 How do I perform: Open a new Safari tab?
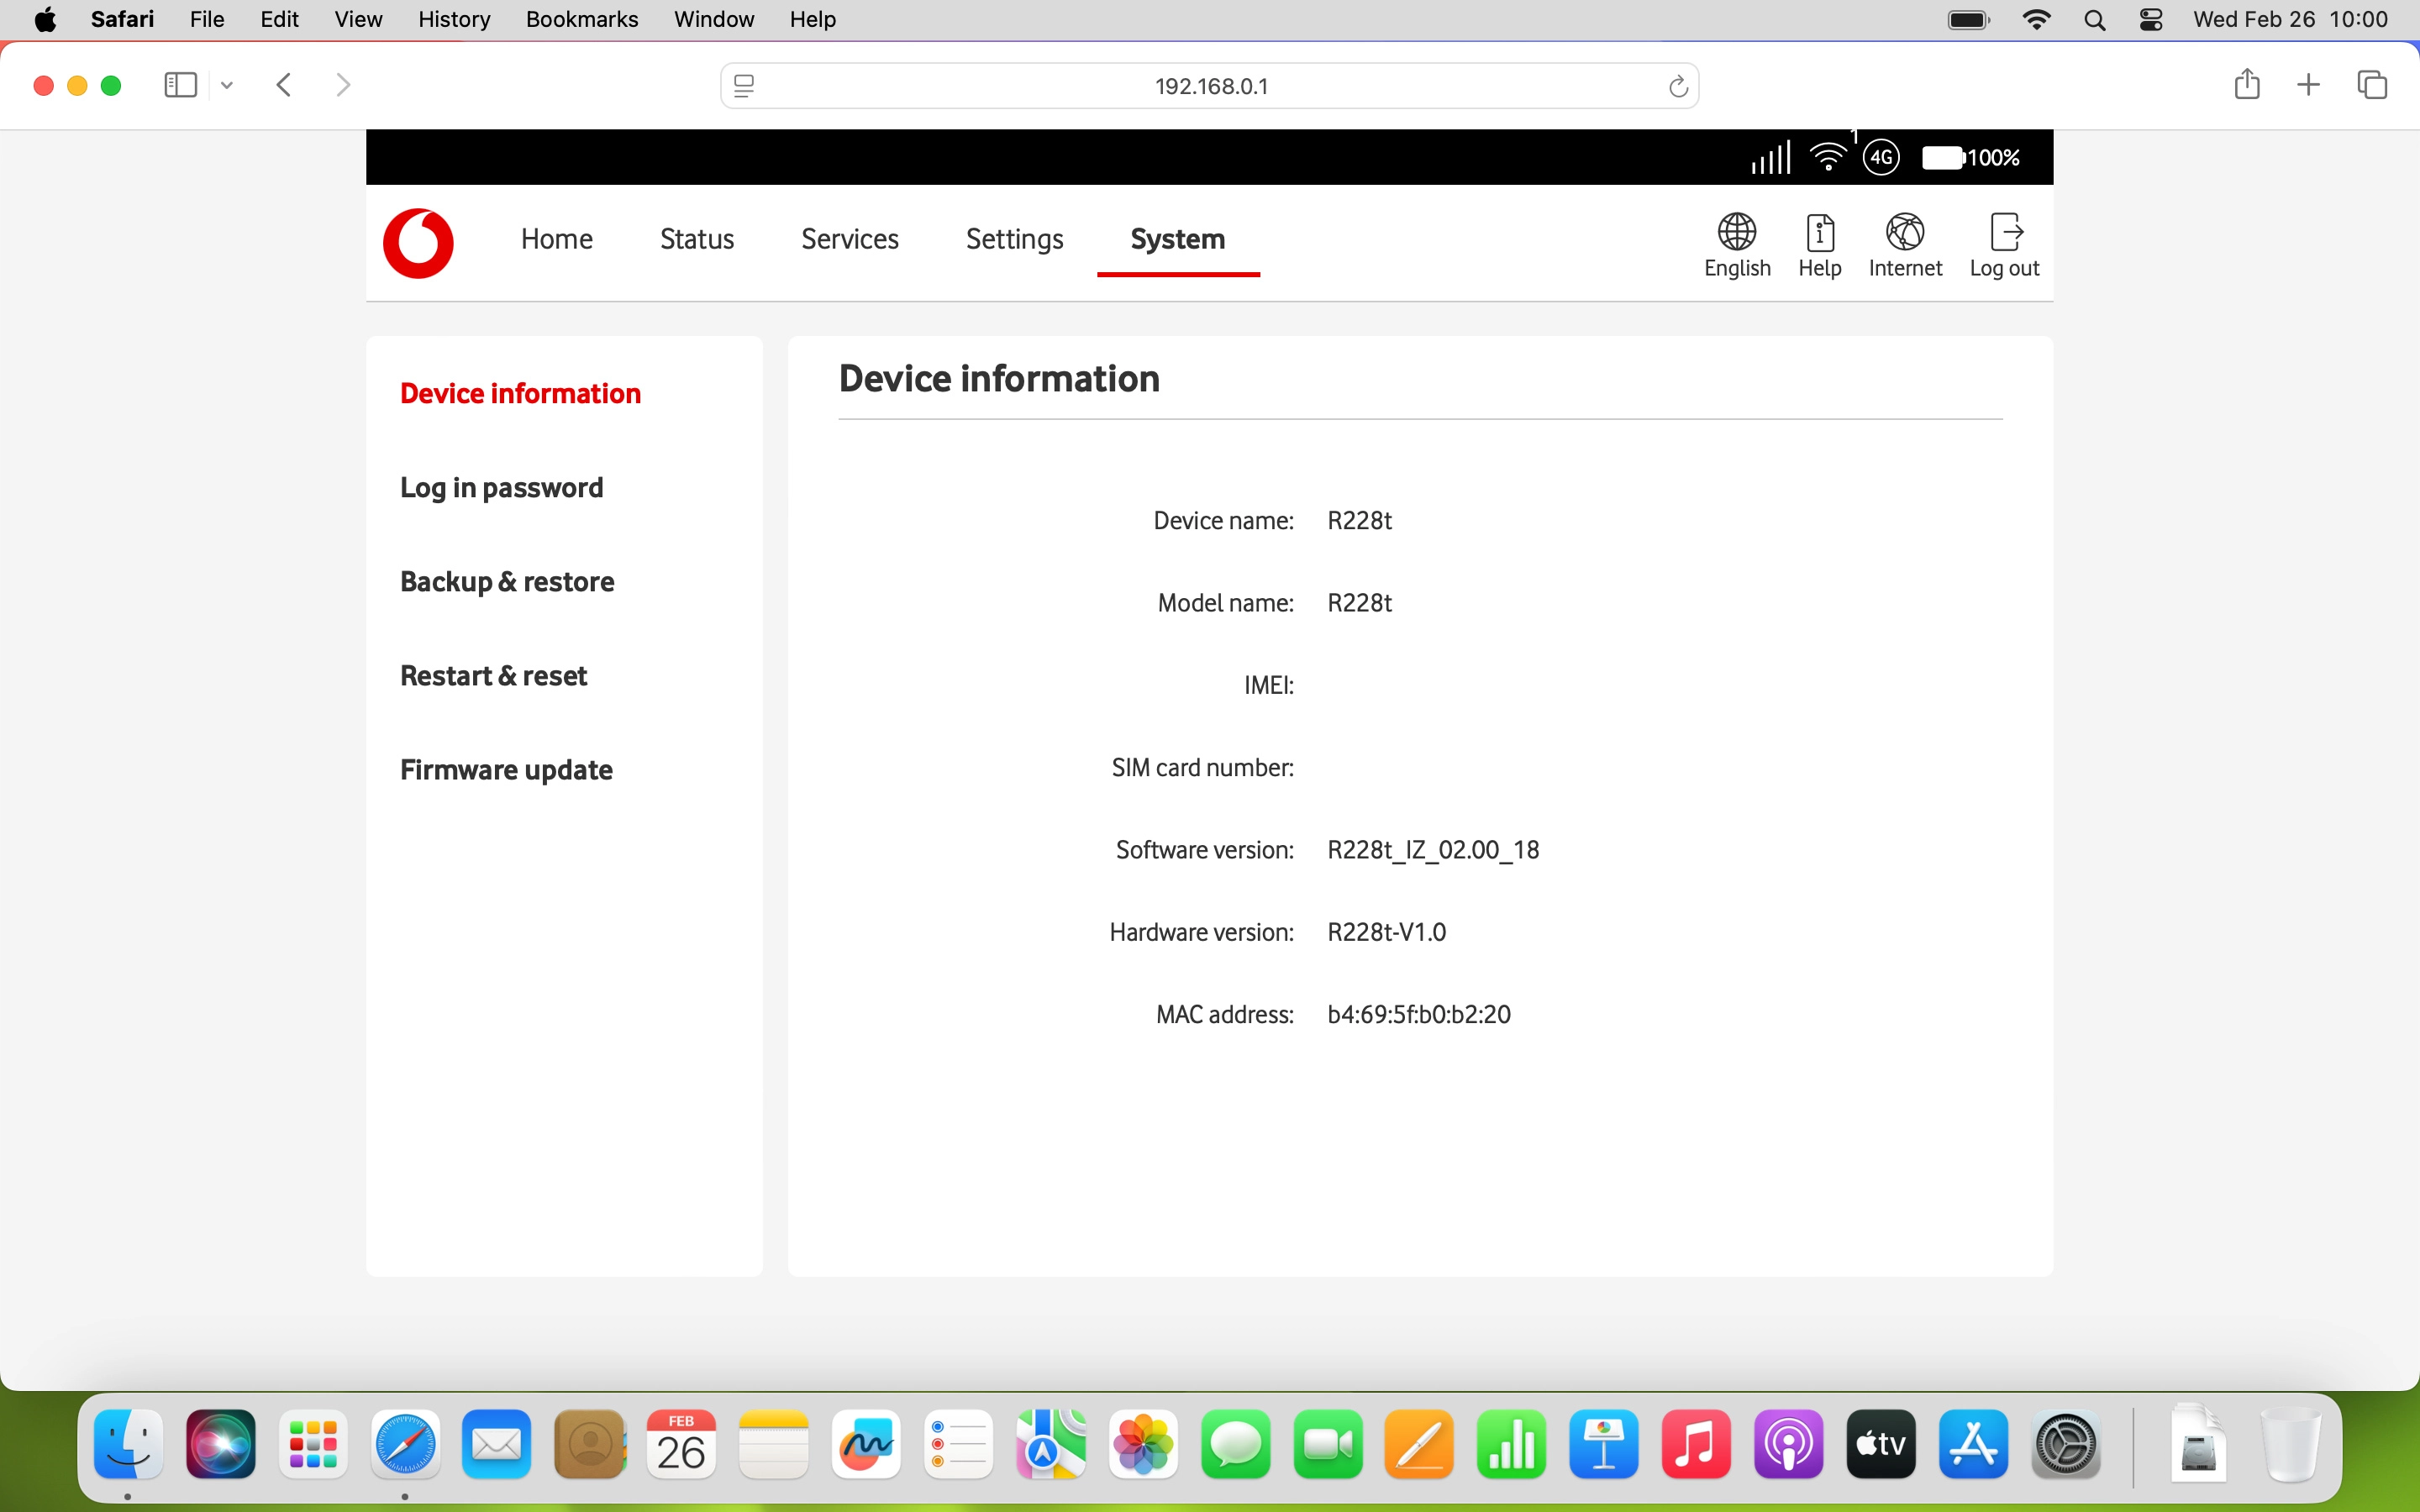[x=2309, y=84]
